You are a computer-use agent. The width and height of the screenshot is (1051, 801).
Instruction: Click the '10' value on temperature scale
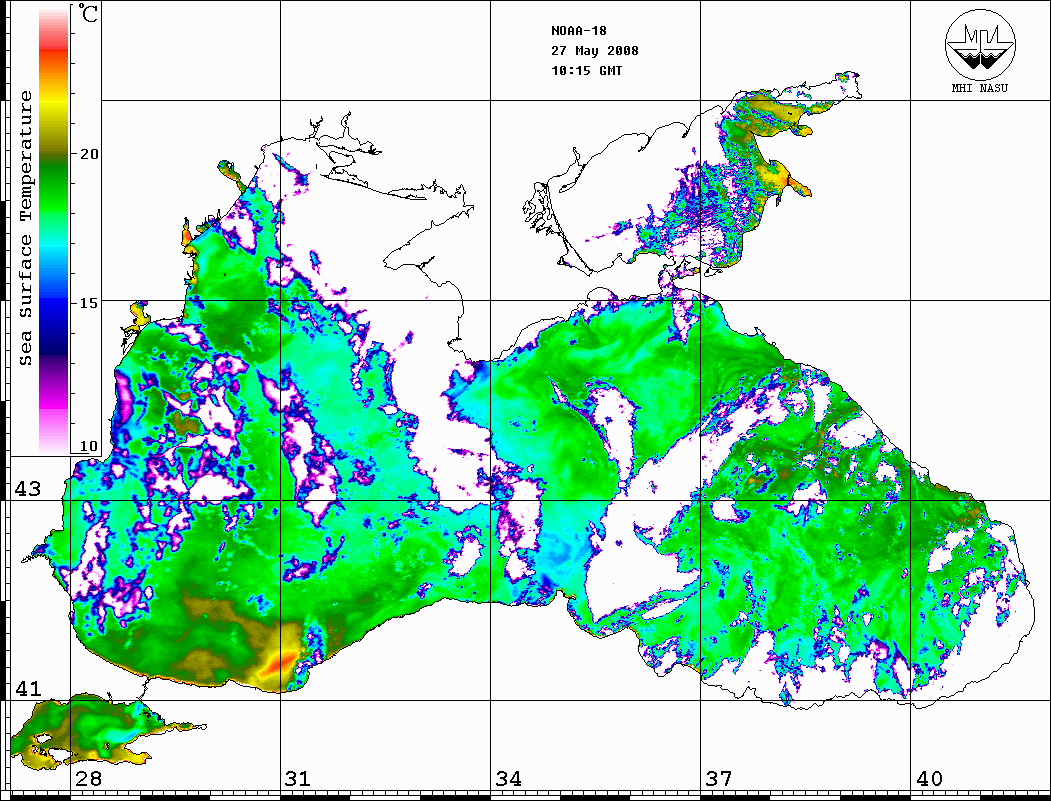click(88, 446)
